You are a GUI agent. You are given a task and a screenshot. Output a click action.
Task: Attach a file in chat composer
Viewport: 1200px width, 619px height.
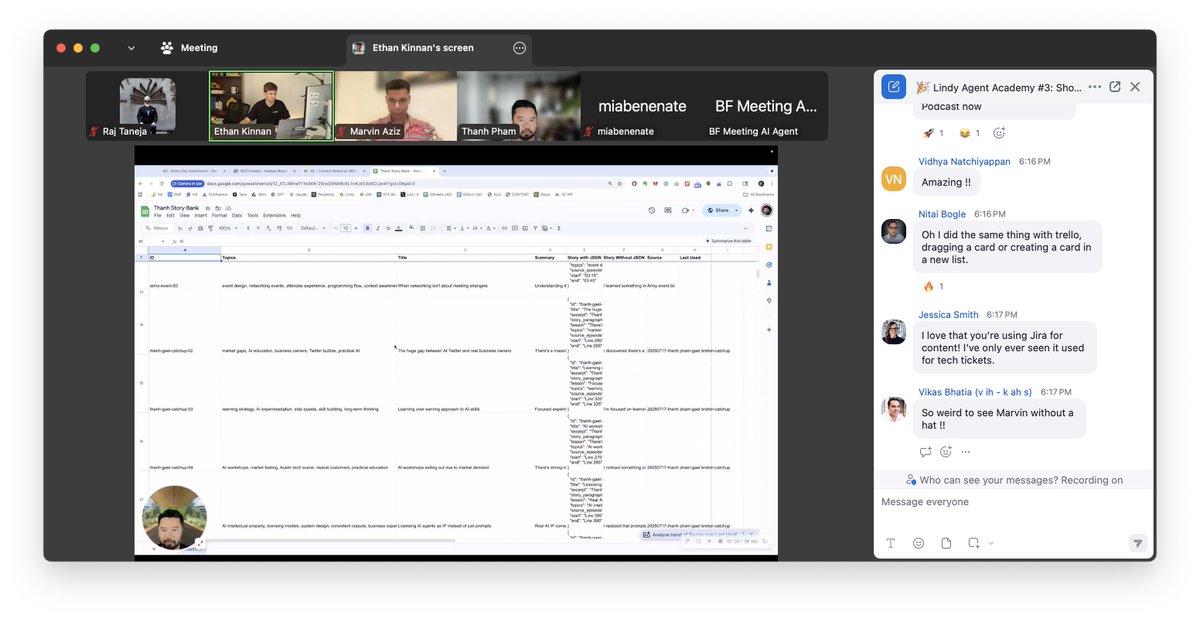[x=946, y=543]
